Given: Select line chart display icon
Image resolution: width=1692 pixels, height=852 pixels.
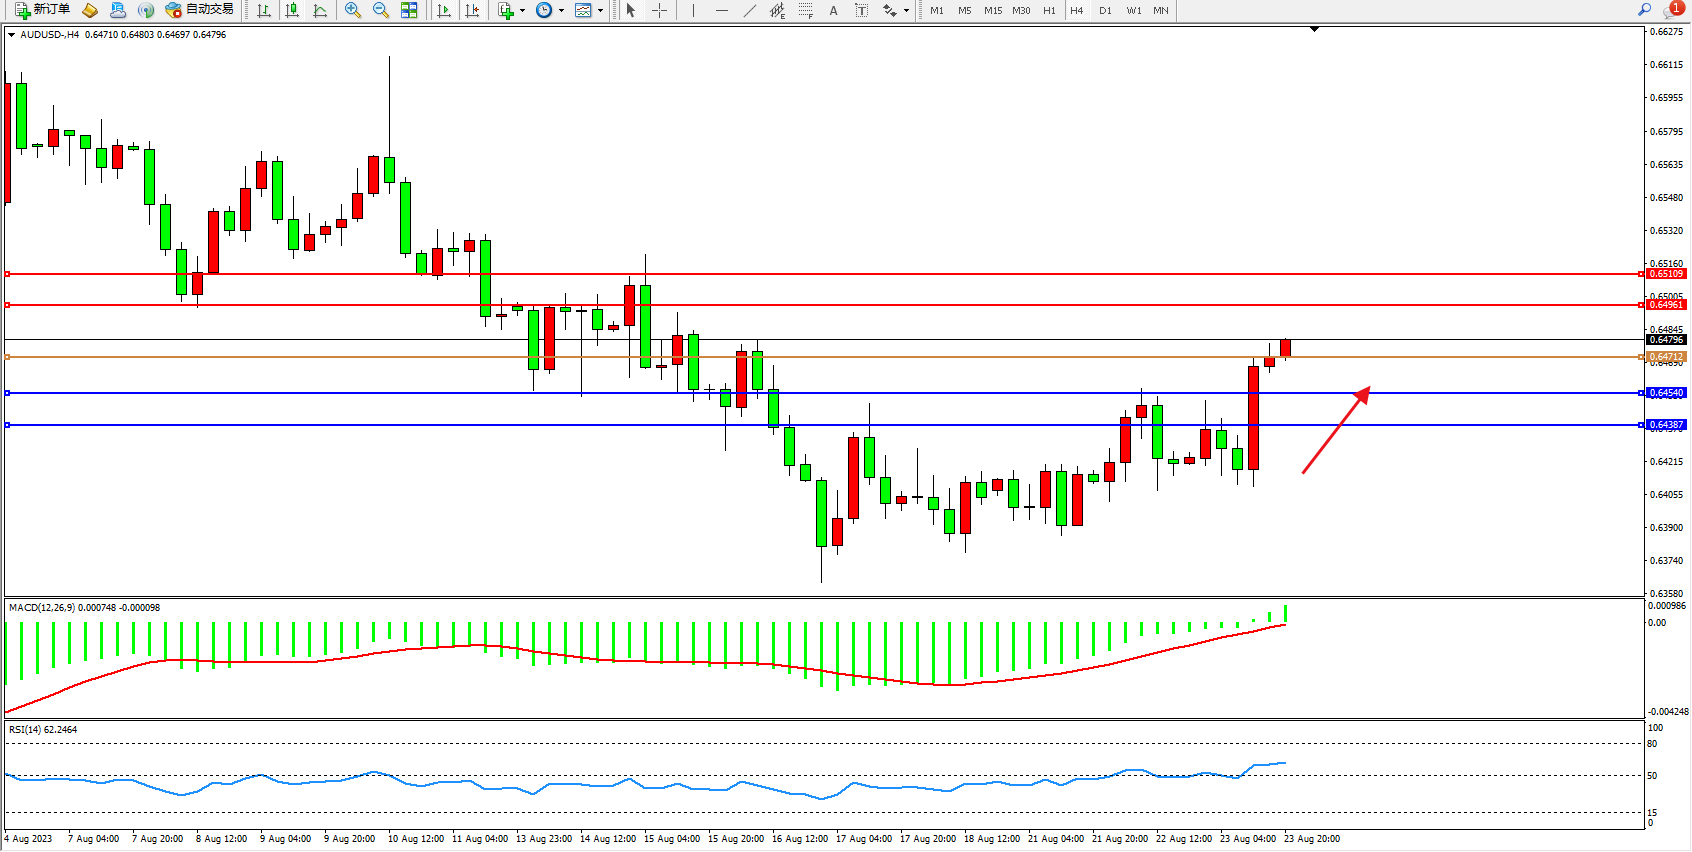Looking at the screenshot, I should pyautogui.click(x=320, y=10).
